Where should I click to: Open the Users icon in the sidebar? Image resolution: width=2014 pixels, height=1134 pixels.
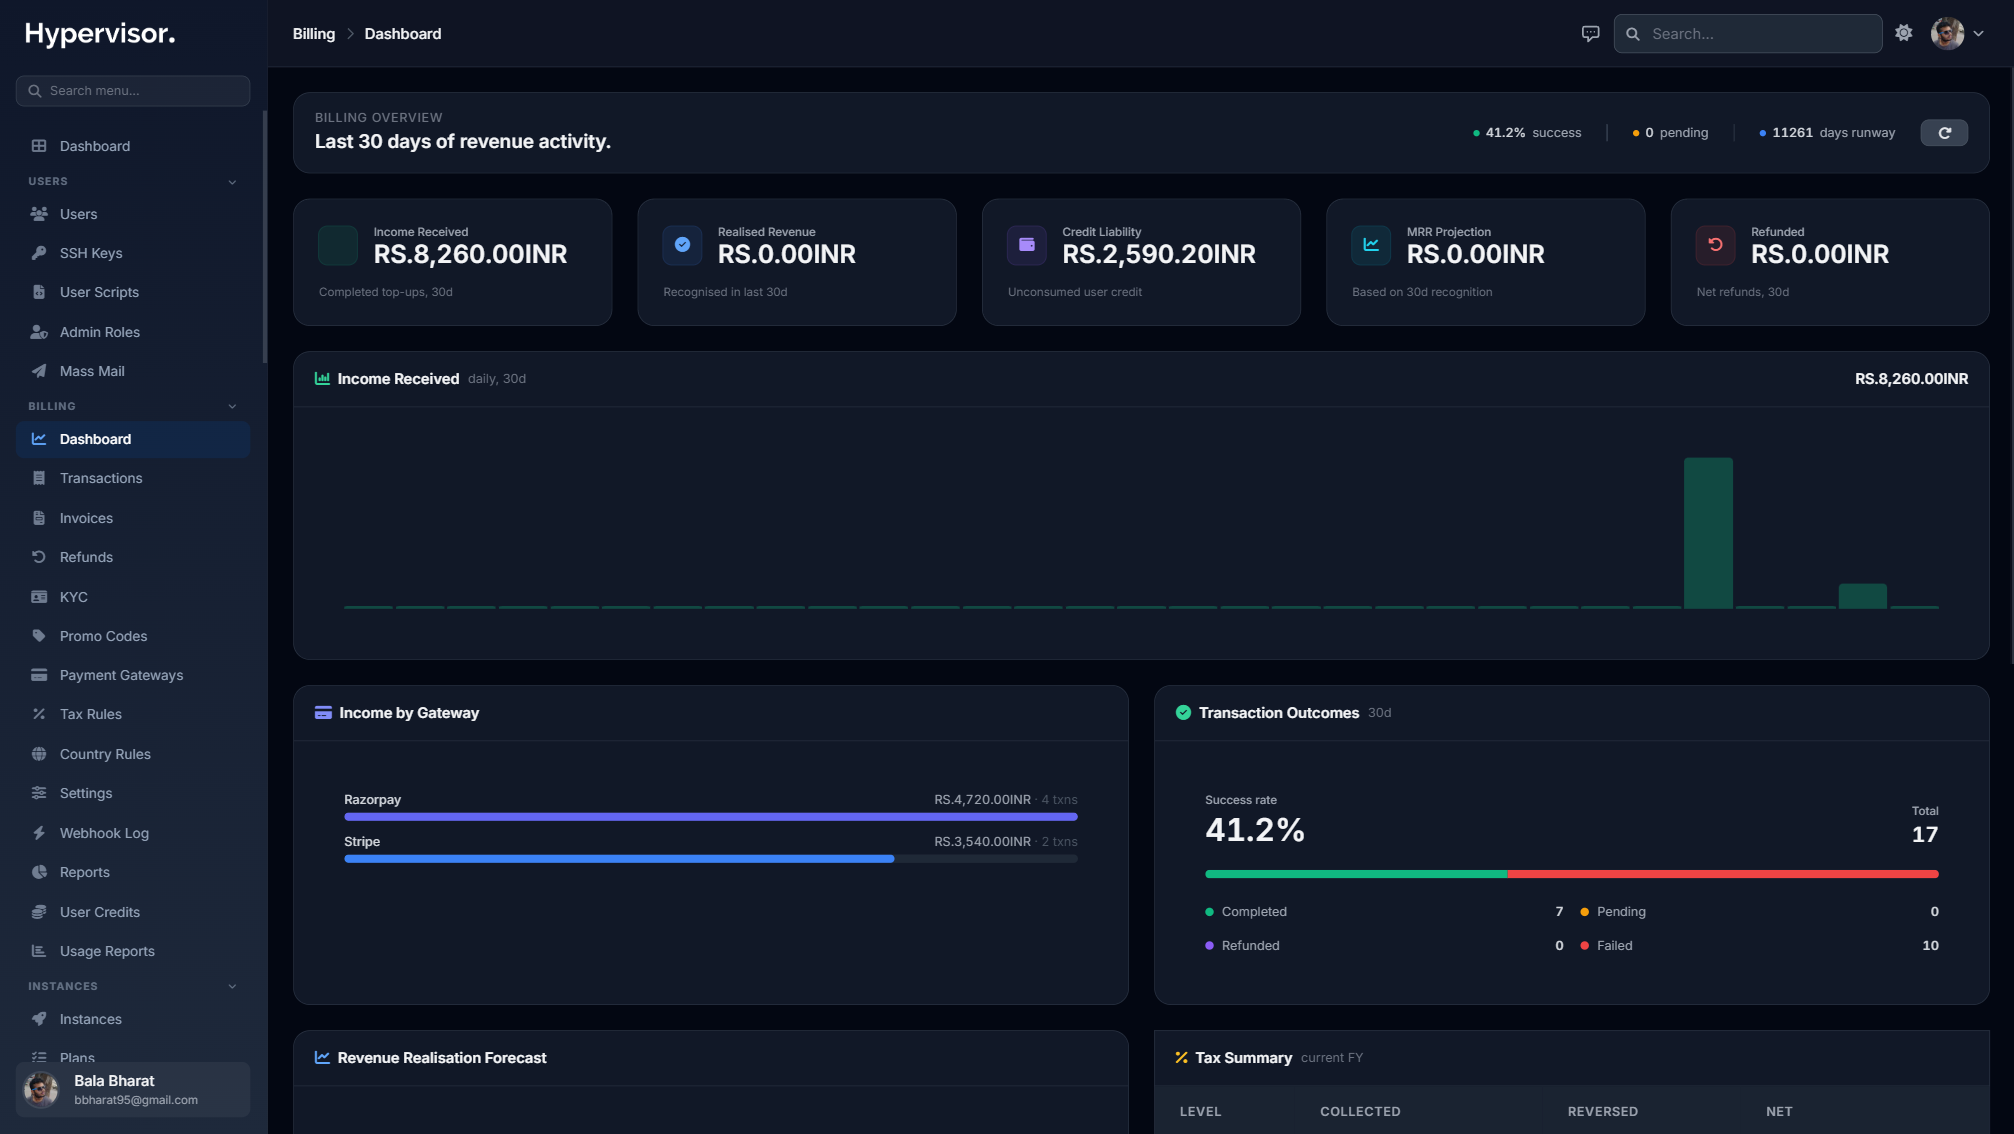pyautogui.click(x=39, y=214)
